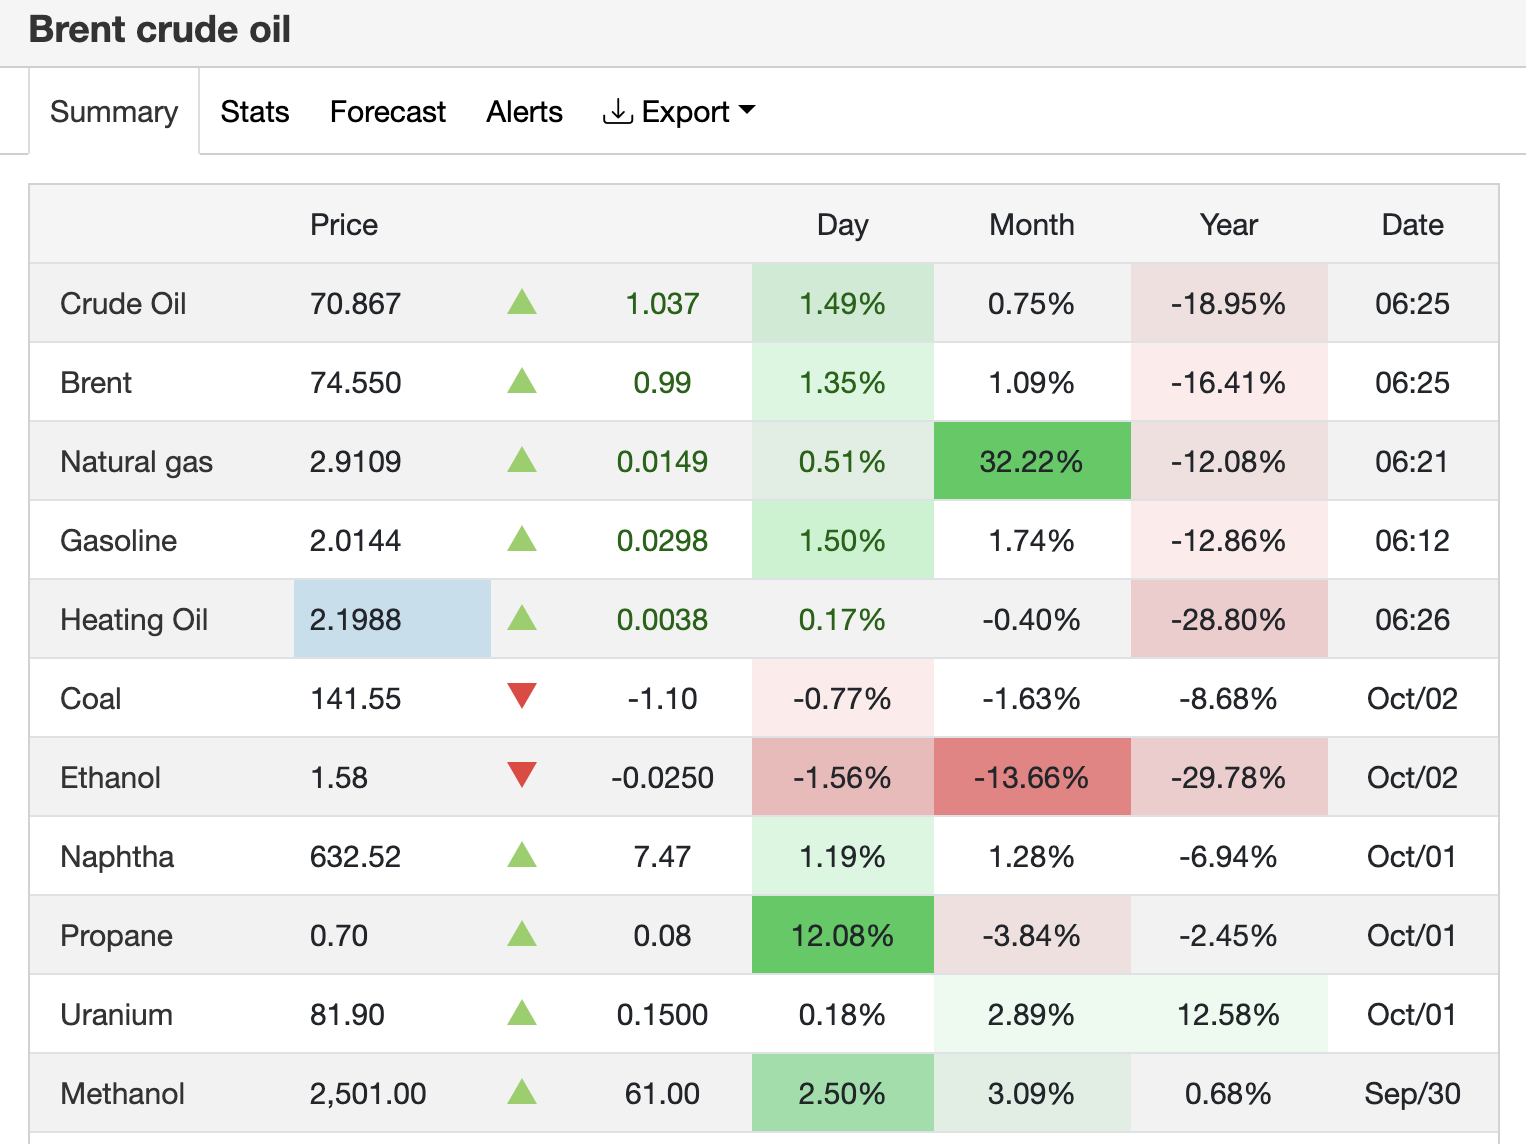The image size is (1526, 1144).
Task: Click Heating Oil year change -28.80%
Action: [1229, 619]
